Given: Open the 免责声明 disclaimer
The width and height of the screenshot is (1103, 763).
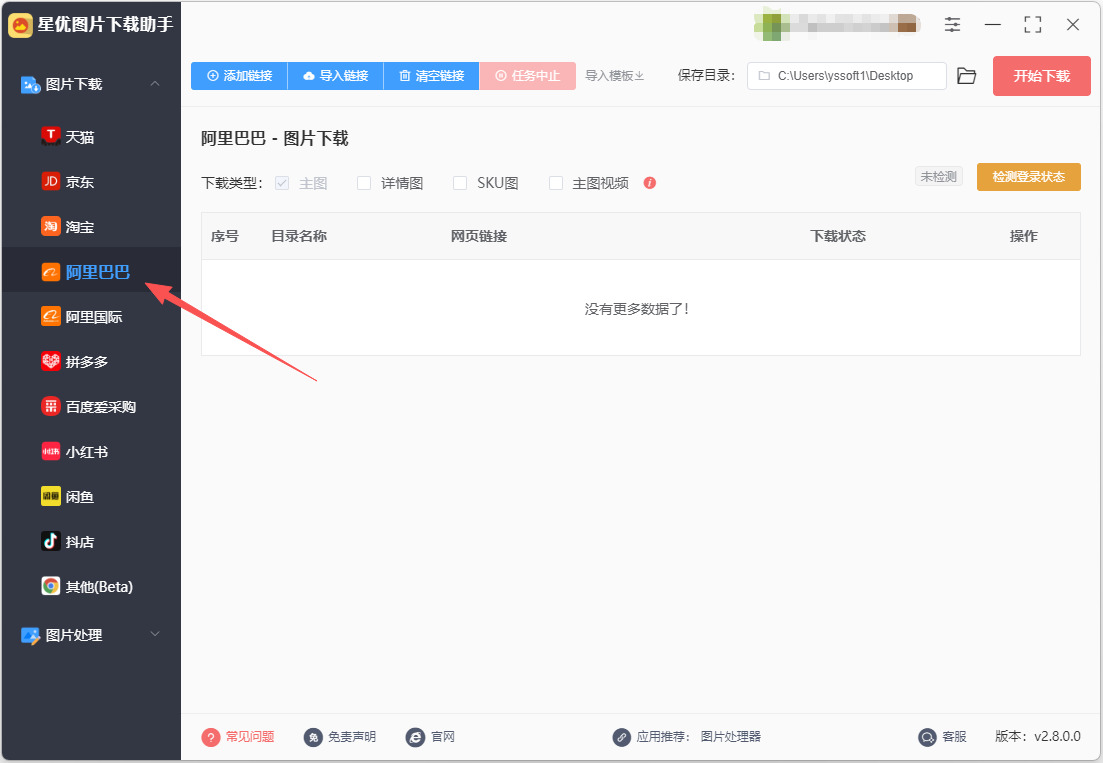Looking at the screenshot, I should (340, 737).
